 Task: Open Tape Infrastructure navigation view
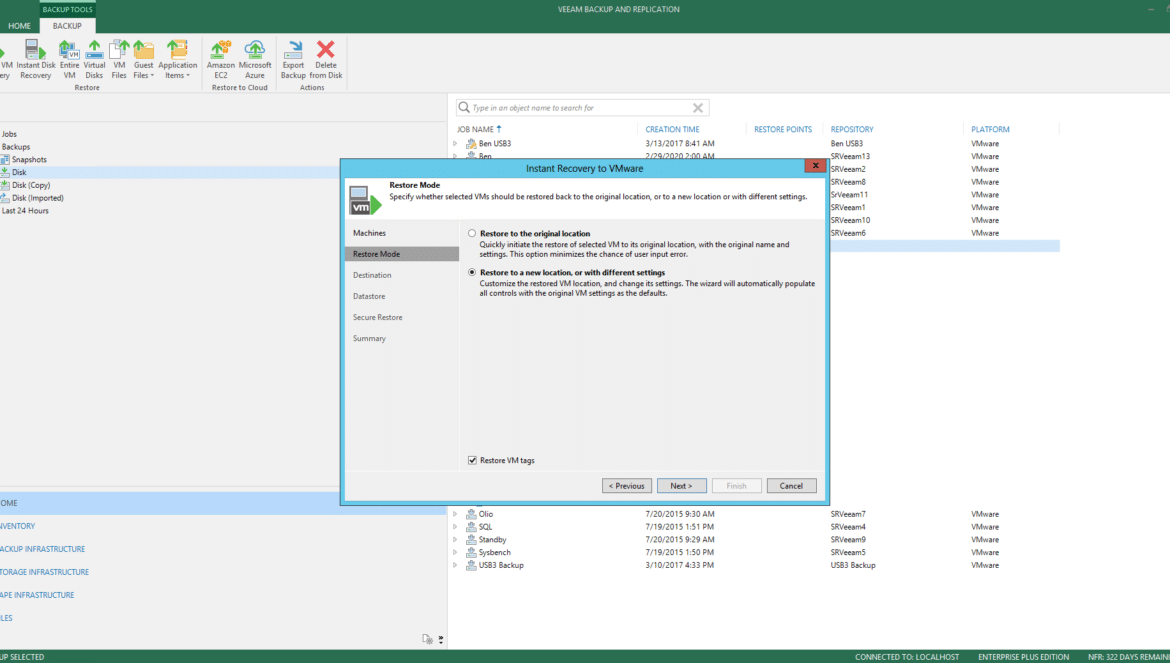37,595
